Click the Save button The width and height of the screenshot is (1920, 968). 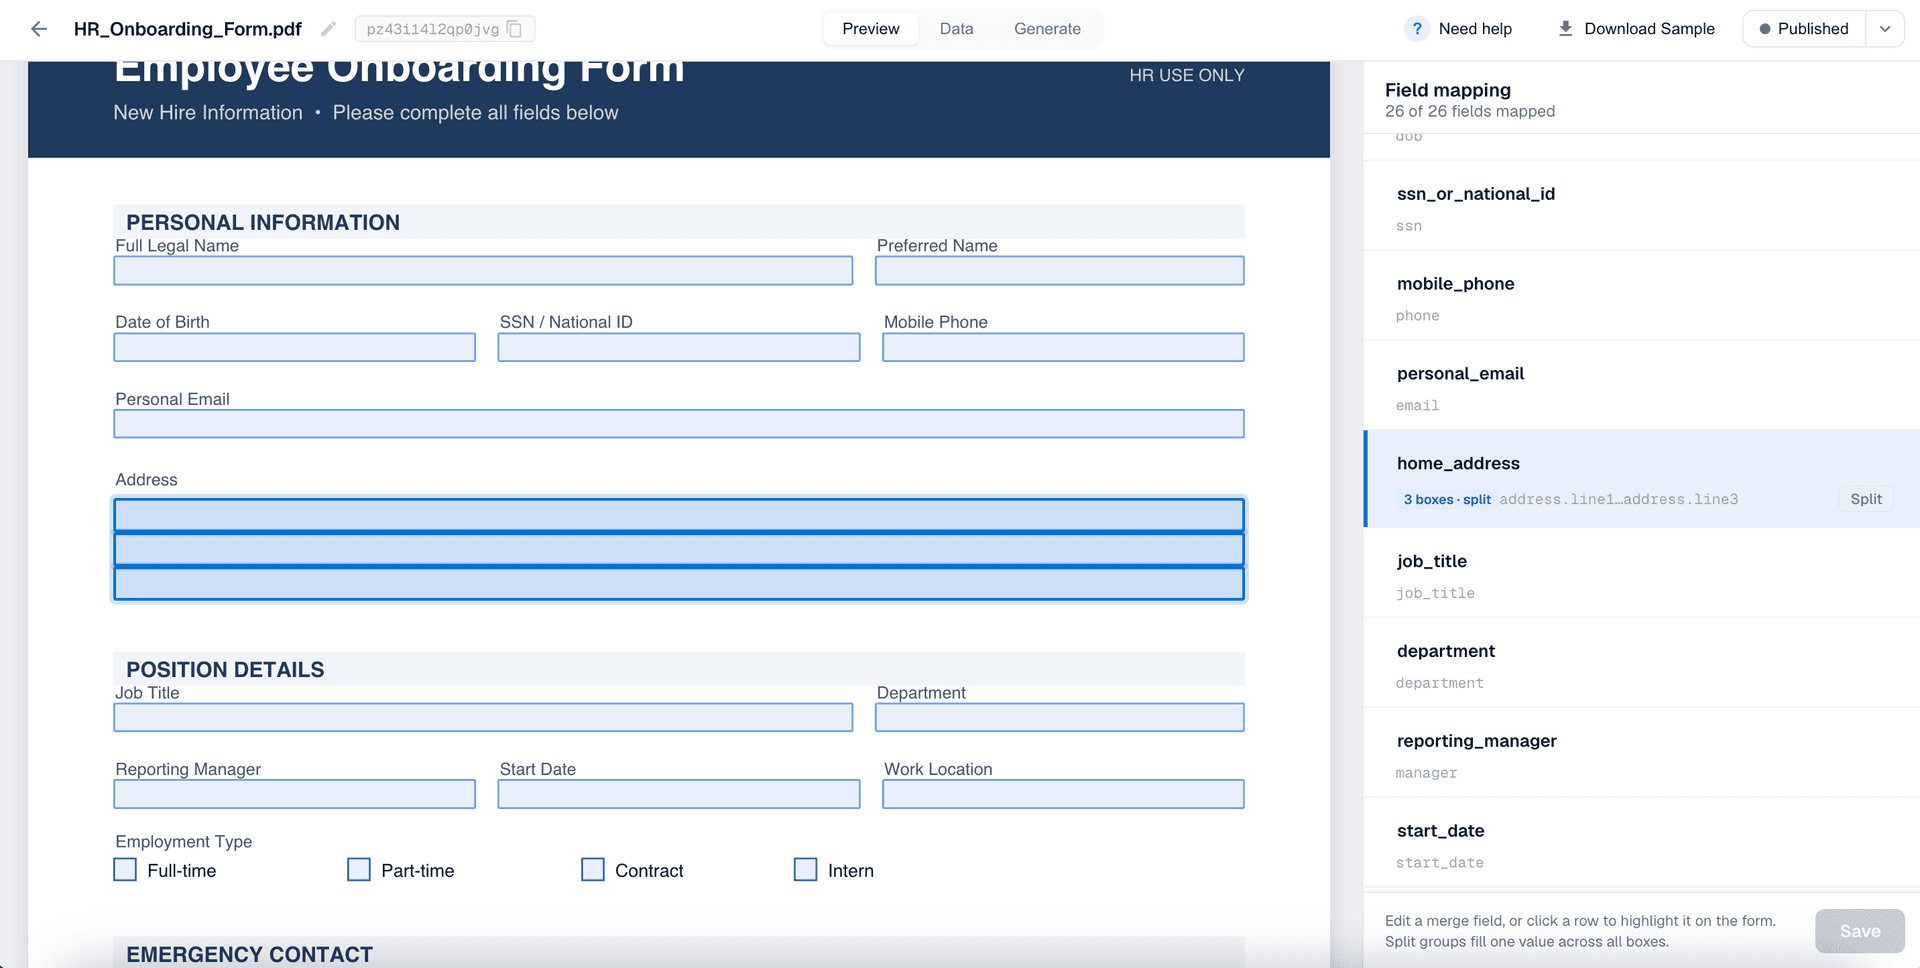click(x=1860, y=931)
